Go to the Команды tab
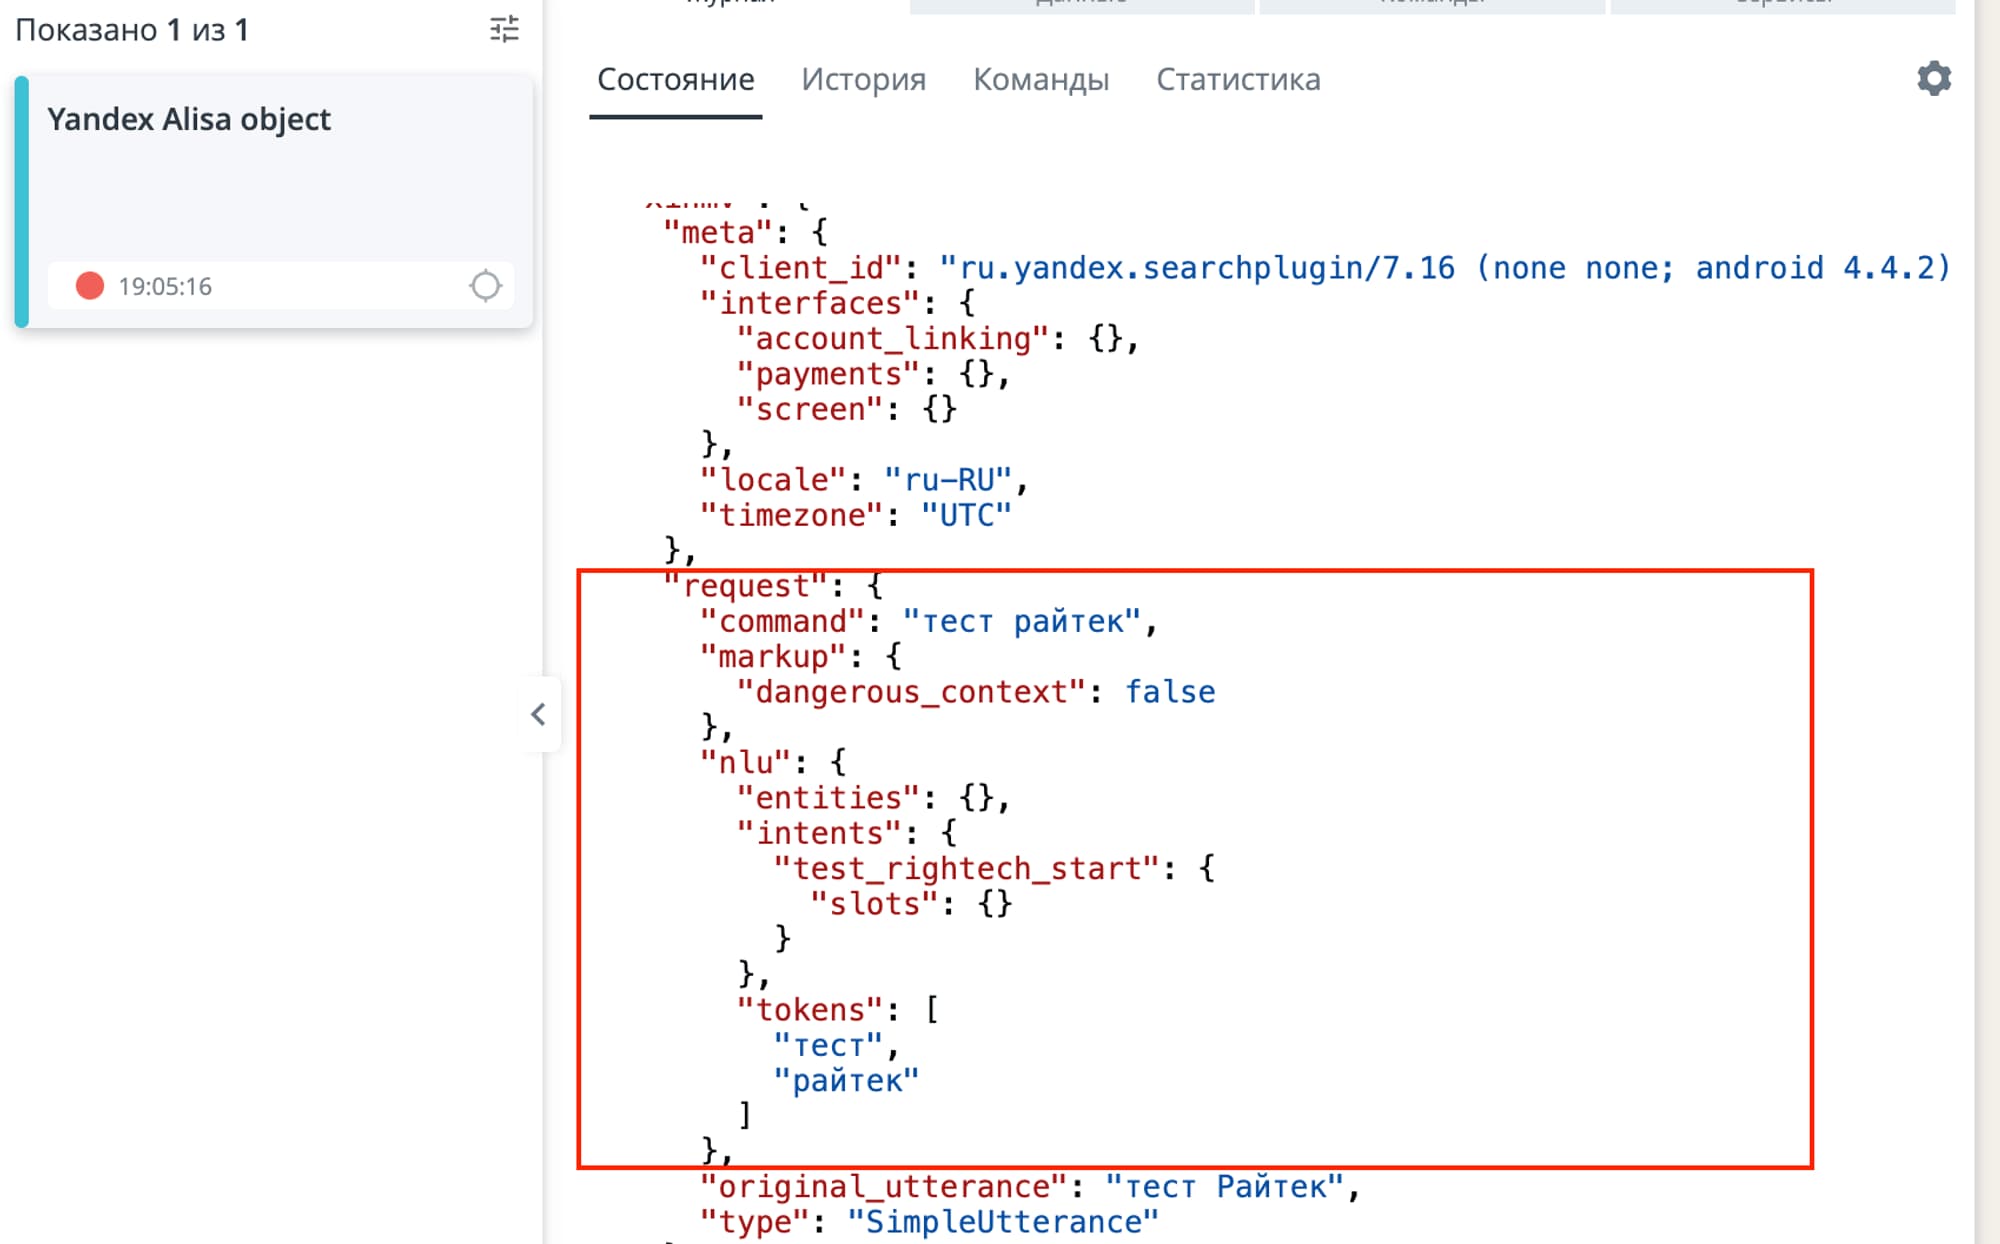The width and height of the screenshot is (2000, 1244). 1040,80
